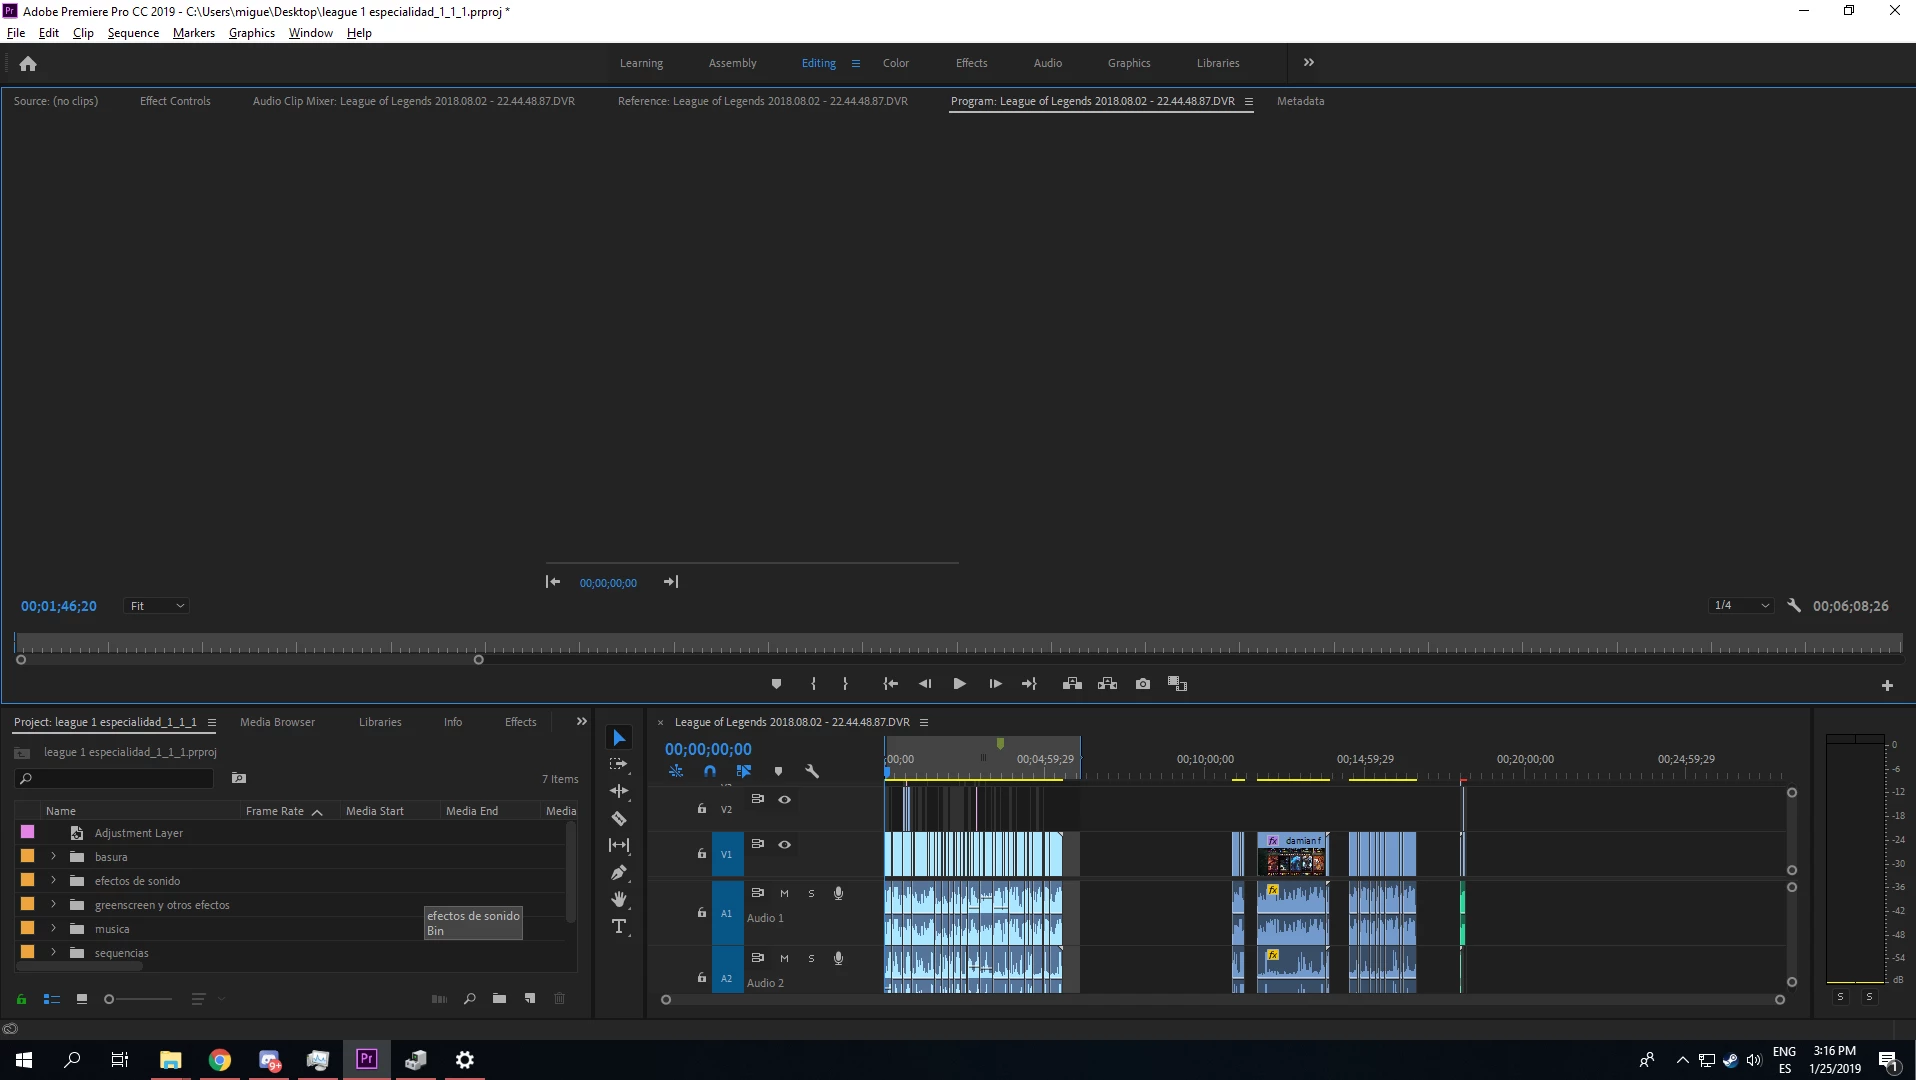
Task: Solo the Audio 1 track
Action: 811,893
